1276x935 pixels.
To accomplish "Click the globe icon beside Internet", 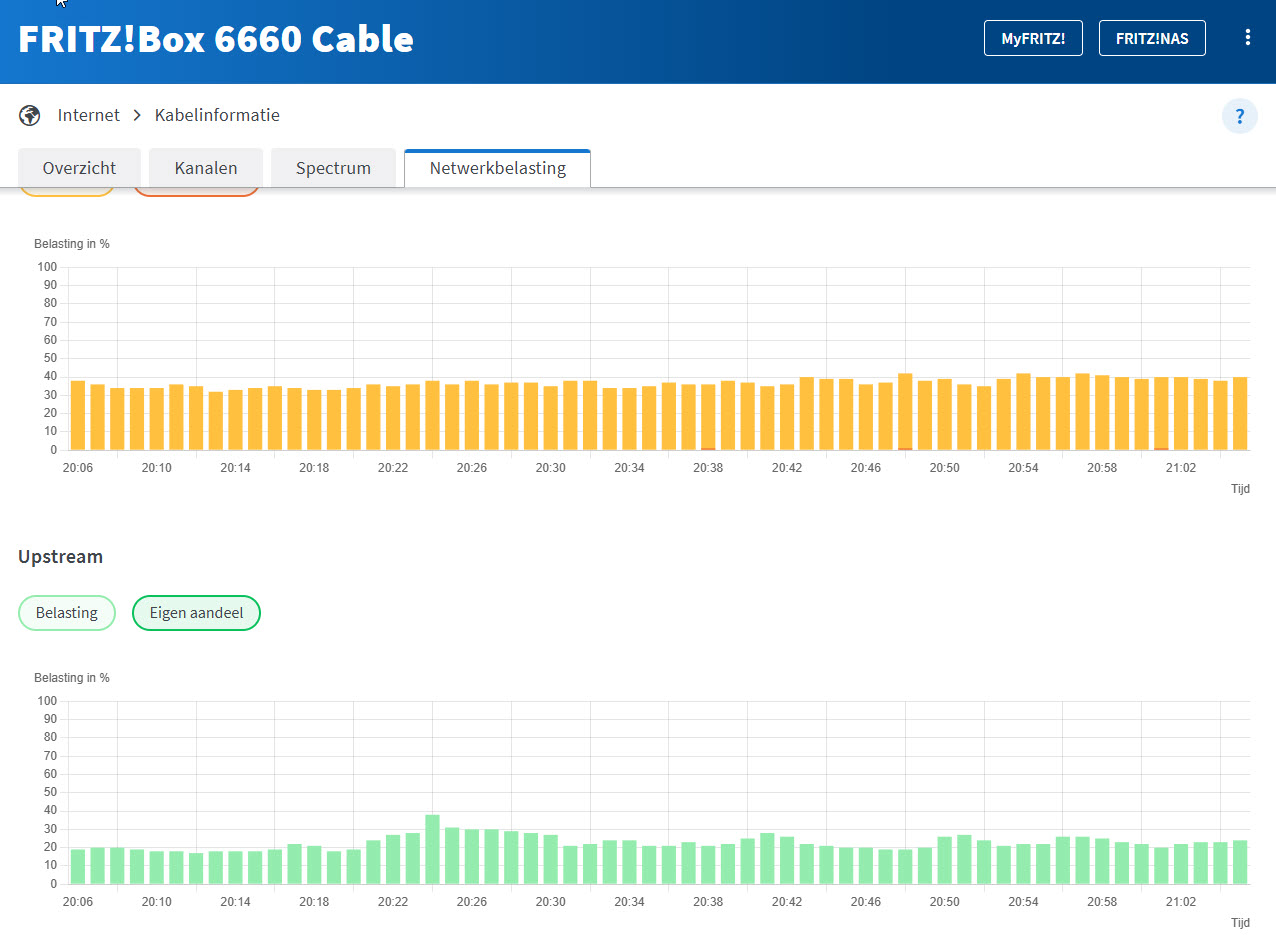I will coord(29,115).
